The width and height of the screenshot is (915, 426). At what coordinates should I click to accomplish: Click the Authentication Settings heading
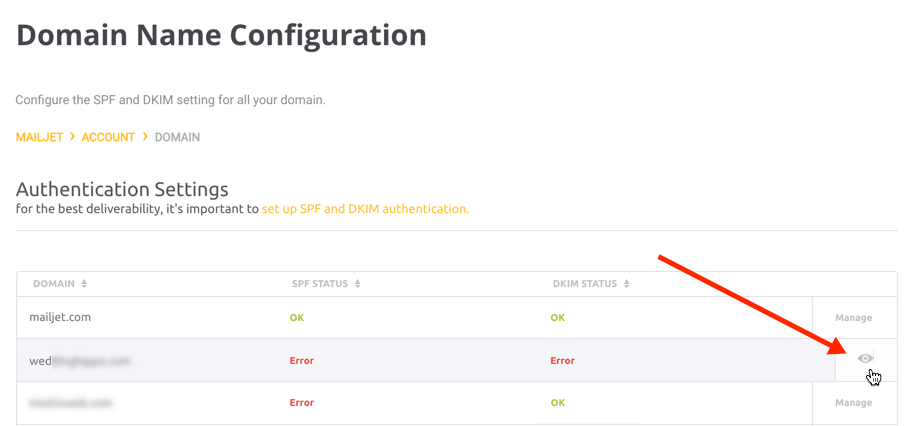click(x=122, y=189)
